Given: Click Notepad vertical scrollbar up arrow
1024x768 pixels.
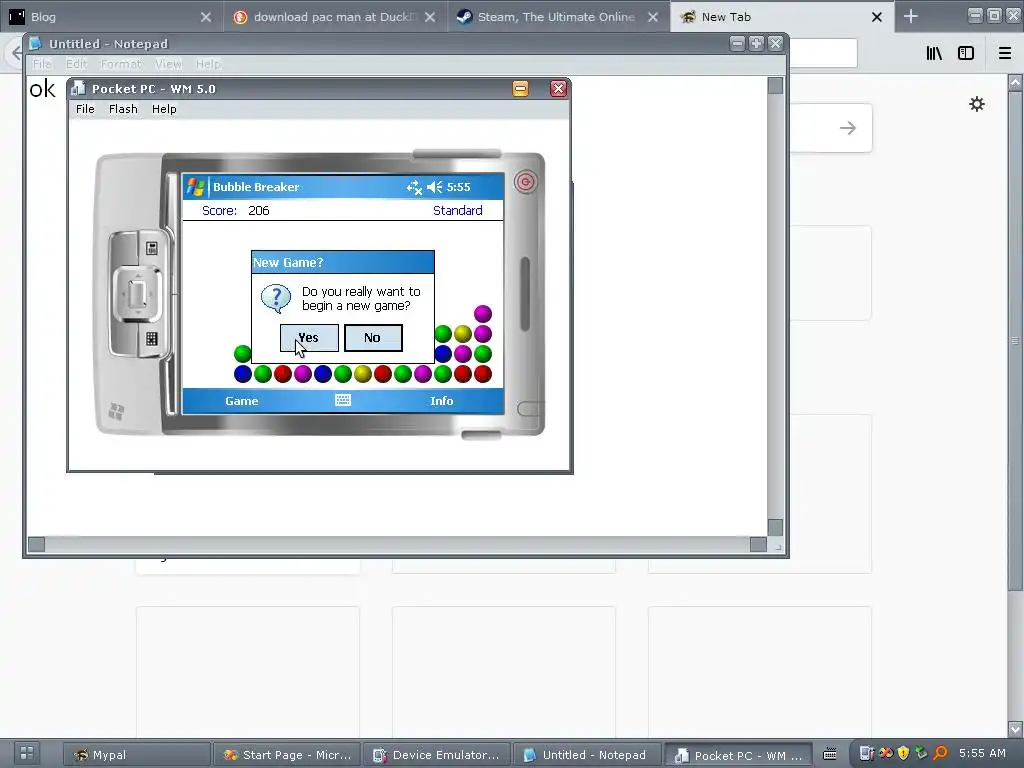Looking at the screenshot, I should click(775, 86).
